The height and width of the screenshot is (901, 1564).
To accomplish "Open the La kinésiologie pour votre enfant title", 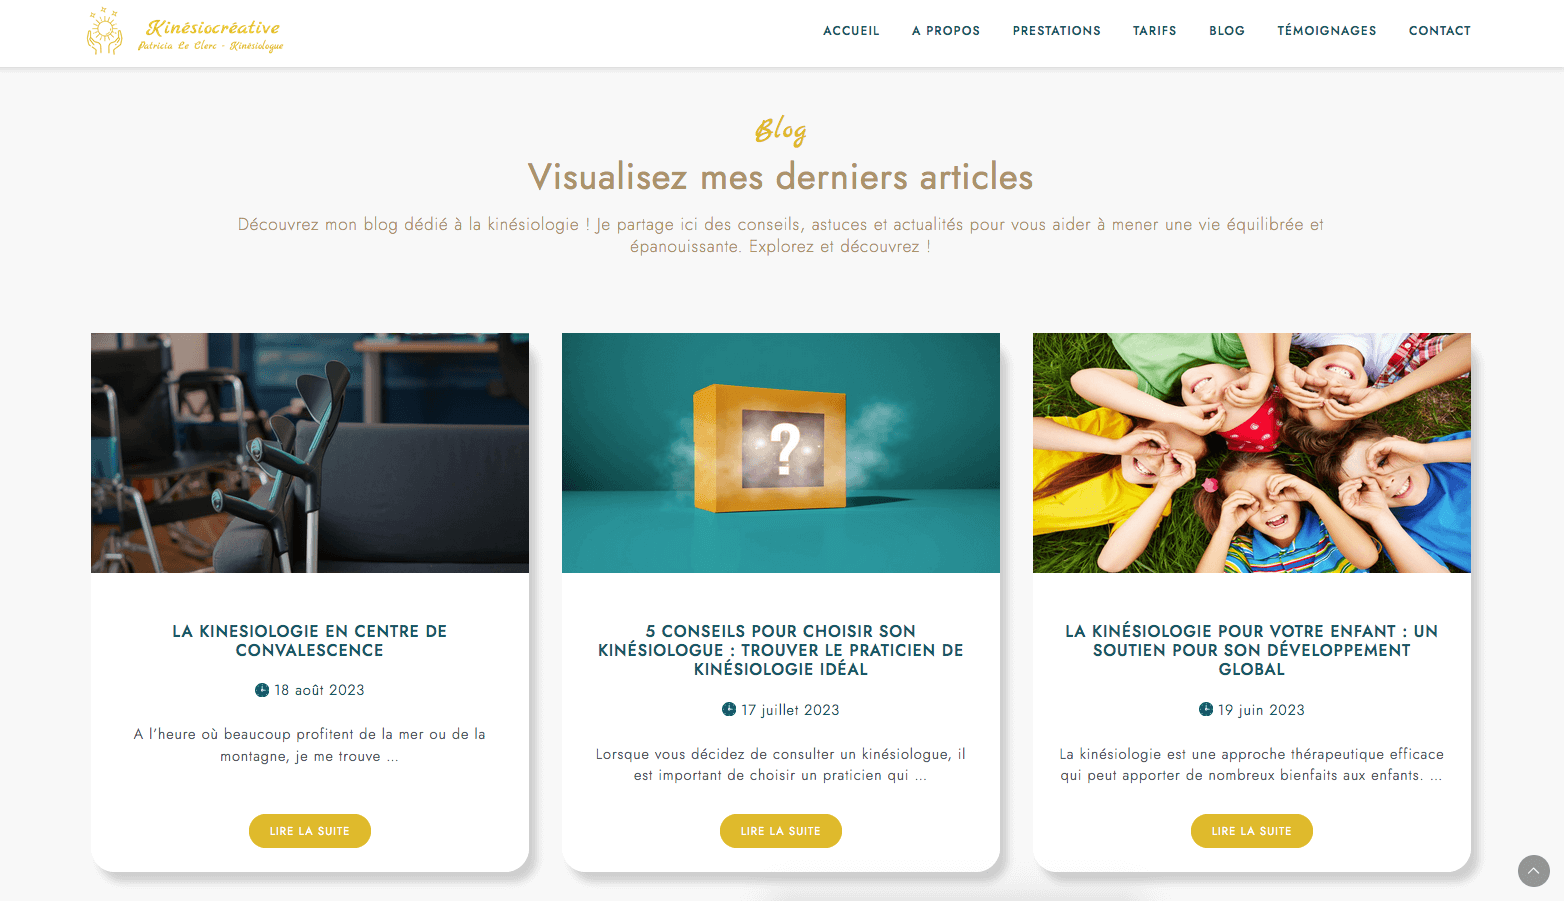I will (x=1252, y=650).
